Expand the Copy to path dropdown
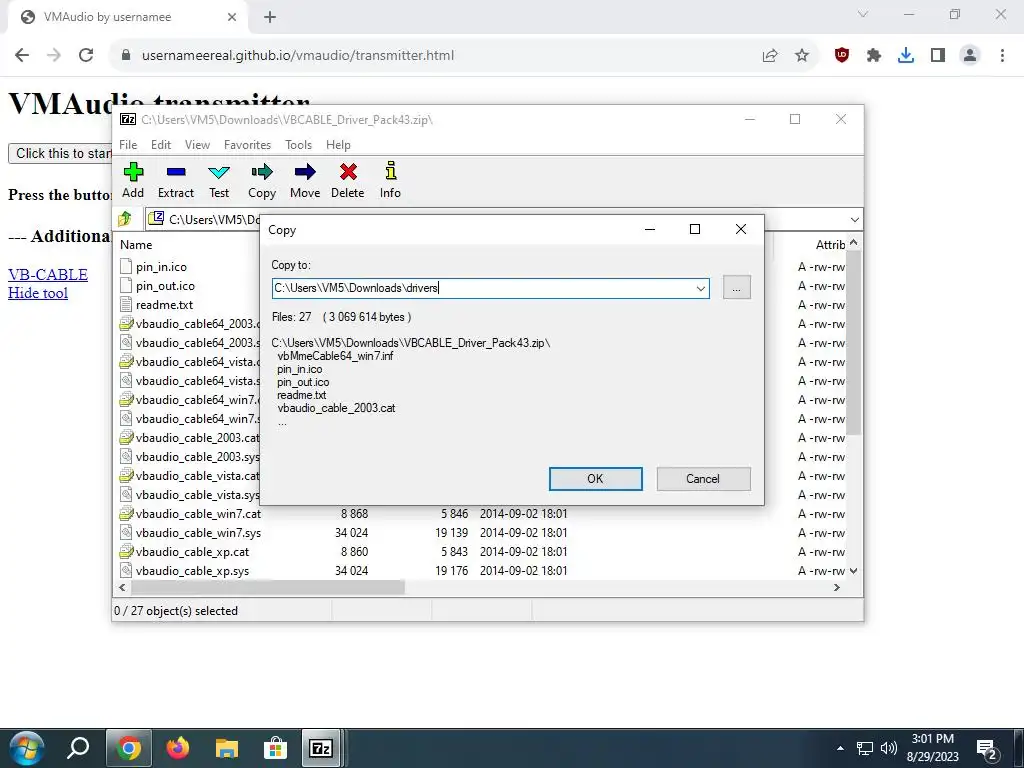This screenshot has width=1024, height=768. pos(701,288)
